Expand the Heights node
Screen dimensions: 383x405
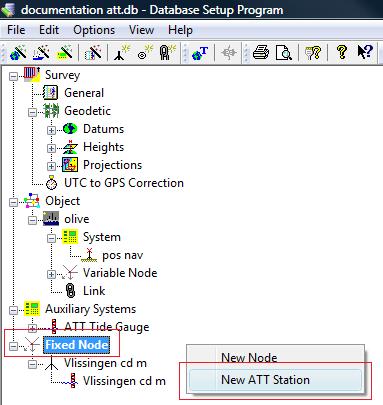point(51,148)
